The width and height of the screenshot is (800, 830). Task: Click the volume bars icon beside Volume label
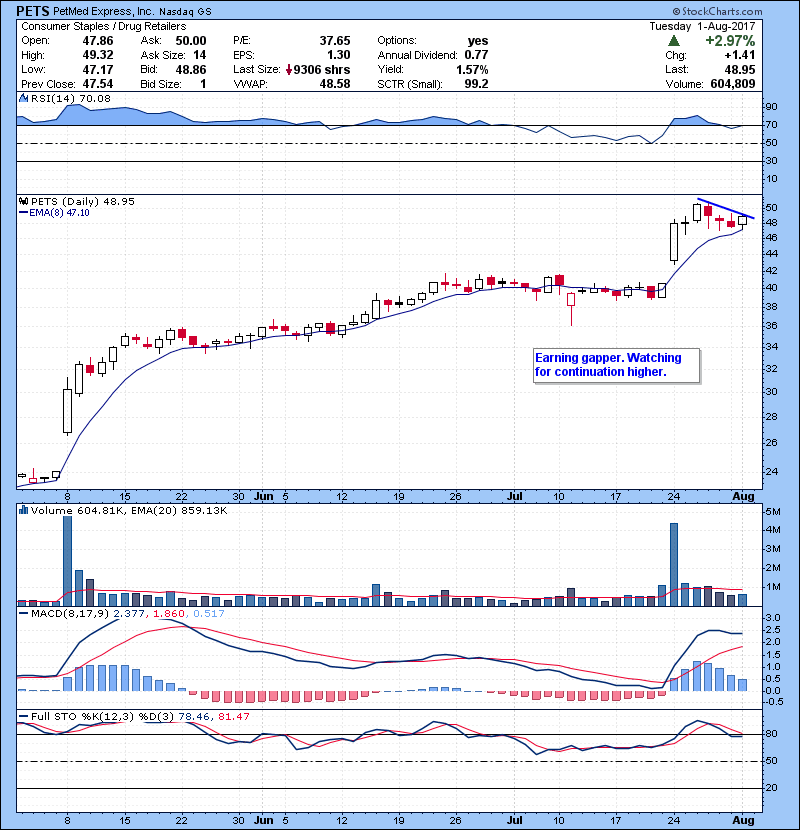tap(23, 510)
